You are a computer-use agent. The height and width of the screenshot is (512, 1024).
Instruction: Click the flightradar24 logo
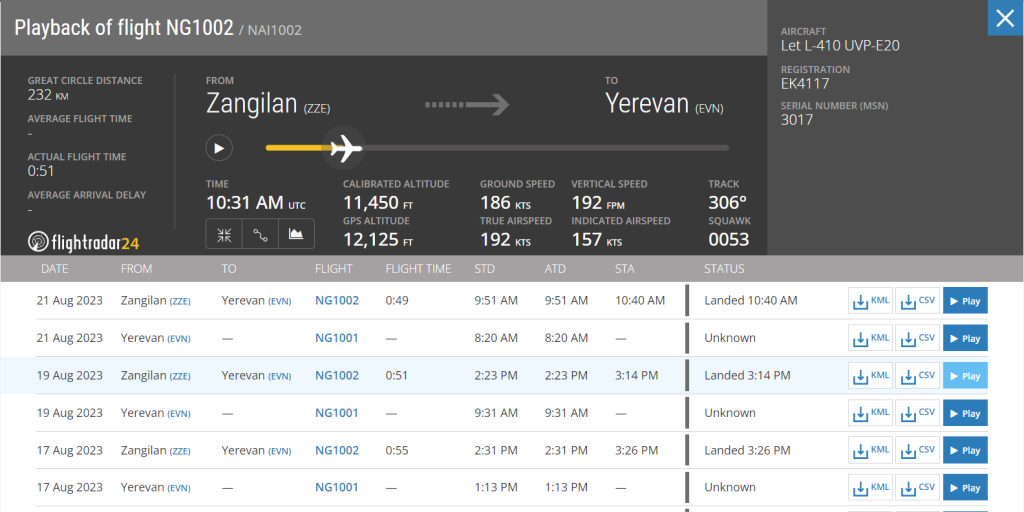pos(84,241)
